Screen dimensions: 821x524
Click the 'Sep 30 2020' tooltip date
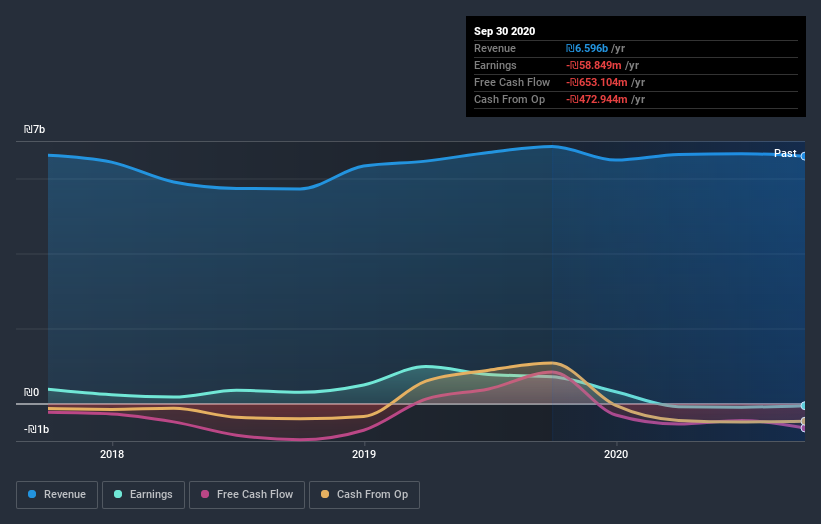[504, 31]
